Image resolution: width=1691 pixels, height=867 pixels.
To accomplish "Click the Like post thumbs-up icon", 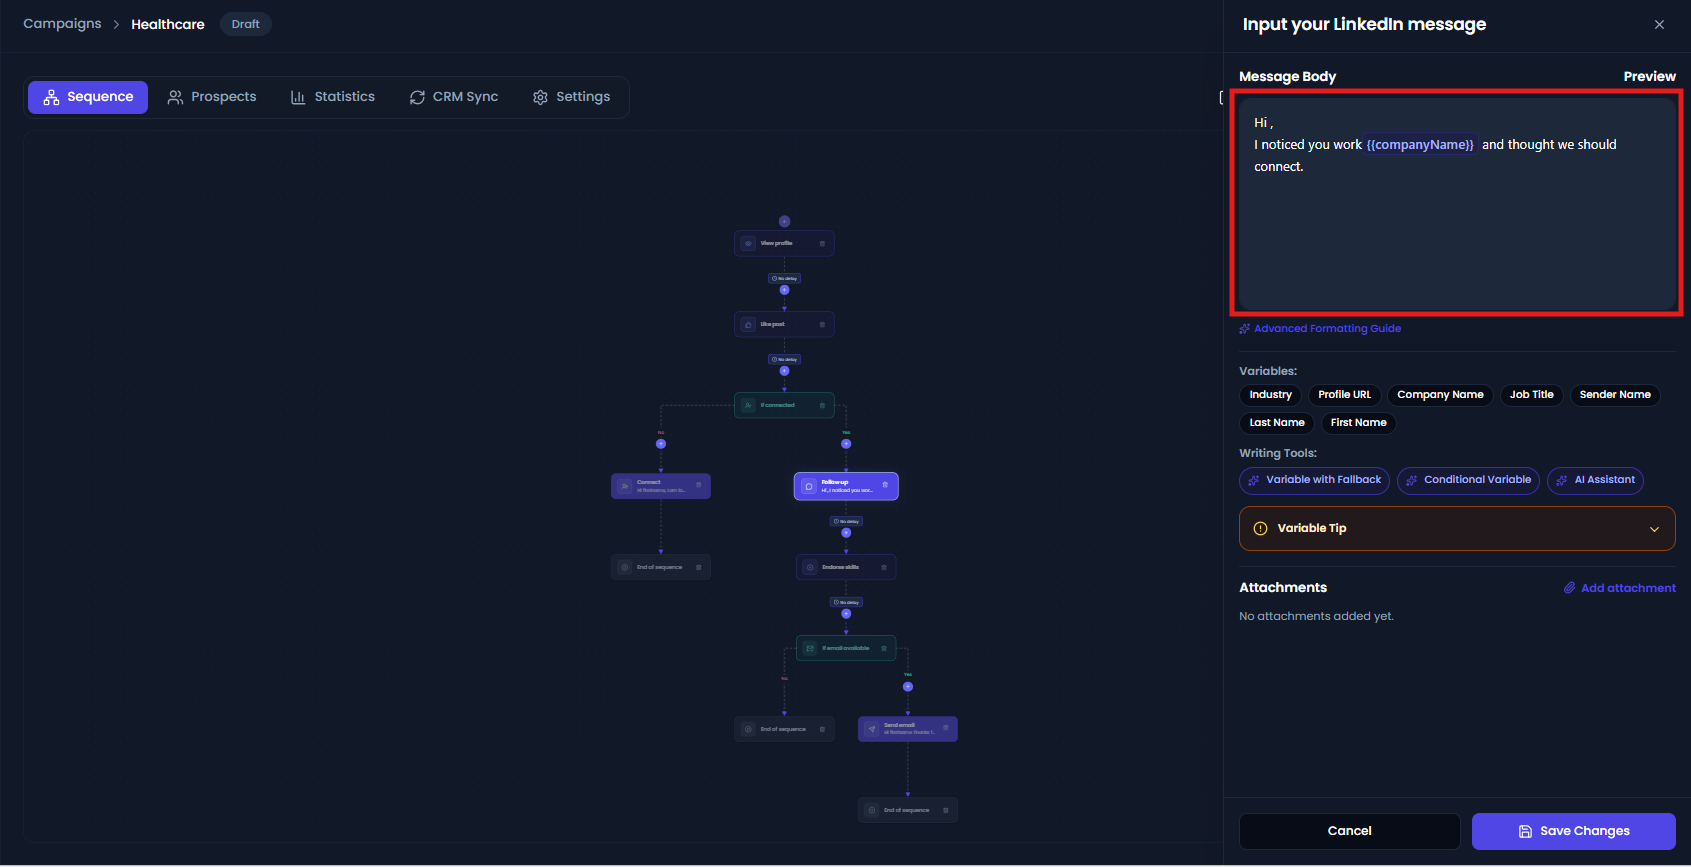I will pyautogui.click(x=748, y=324).
